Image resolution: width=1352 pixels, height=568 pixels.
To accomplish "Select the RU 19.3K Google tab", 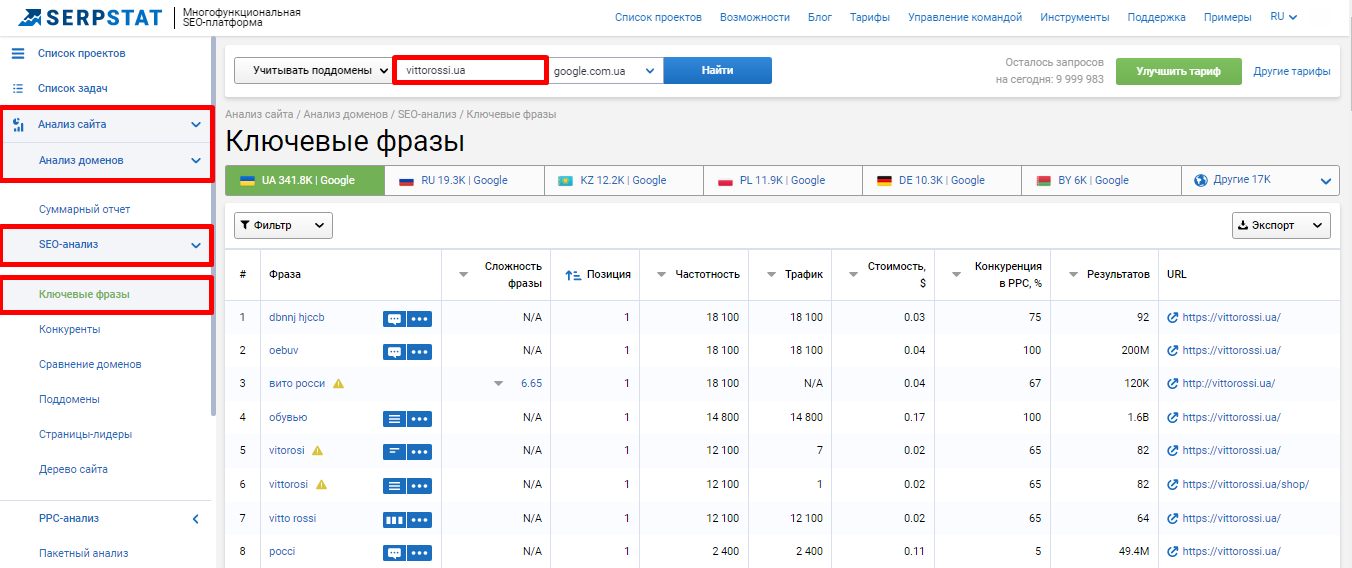I will coord(464,180).
